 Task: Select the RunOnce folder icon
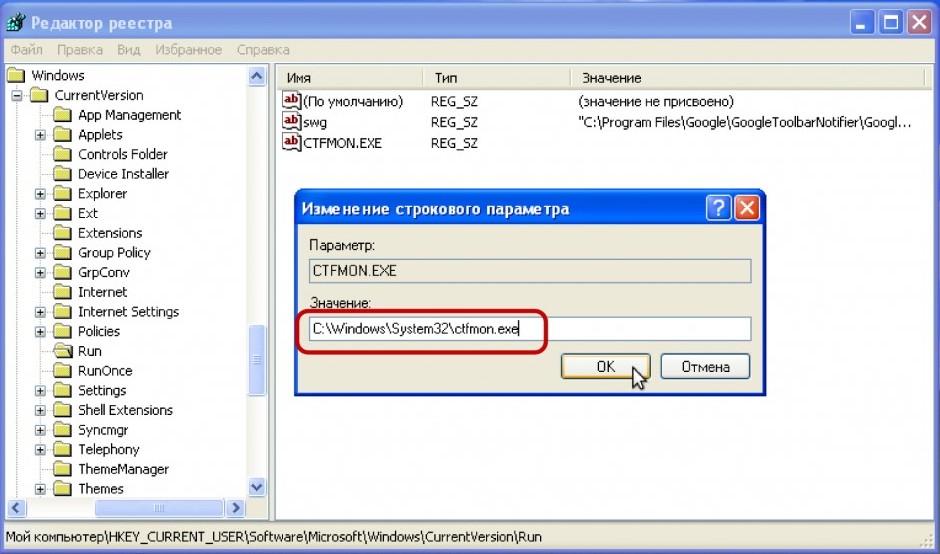pos(62,371)
